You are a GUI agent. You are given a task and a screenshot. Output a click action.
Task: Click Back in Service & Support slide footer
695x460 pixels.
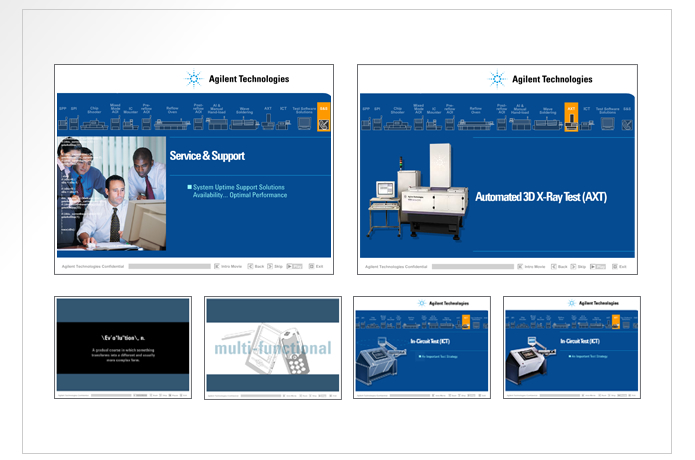[x=256, y=266]
